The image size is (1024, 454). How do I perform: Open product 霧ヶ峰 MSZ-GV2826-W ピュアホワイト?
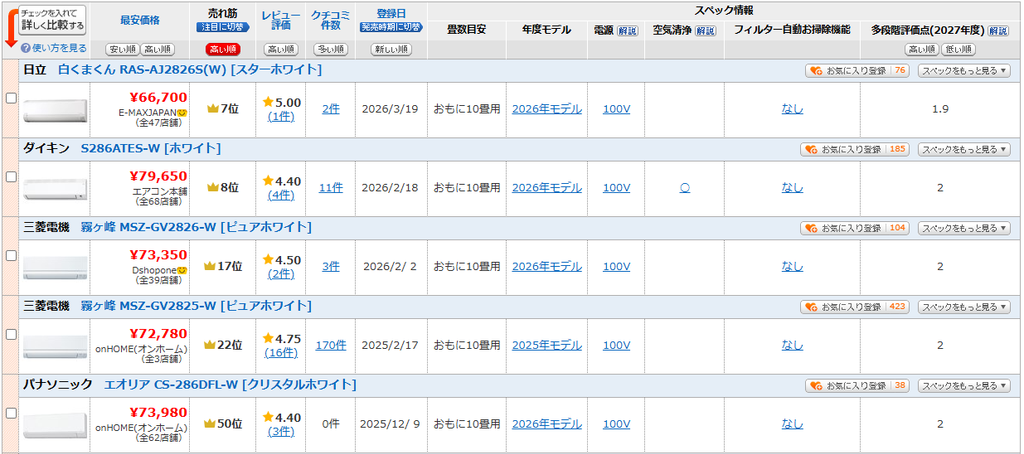[x=196, y=227]
